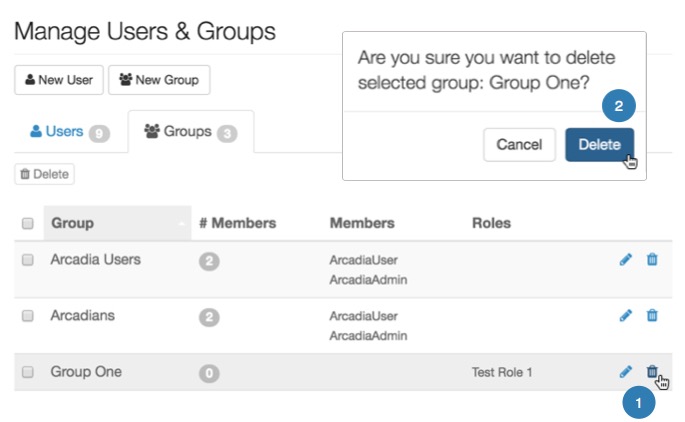Click the Test Role 1 role entry
Image resolution: width=685 pixels, height=422 pixels.
coord(502,373)
